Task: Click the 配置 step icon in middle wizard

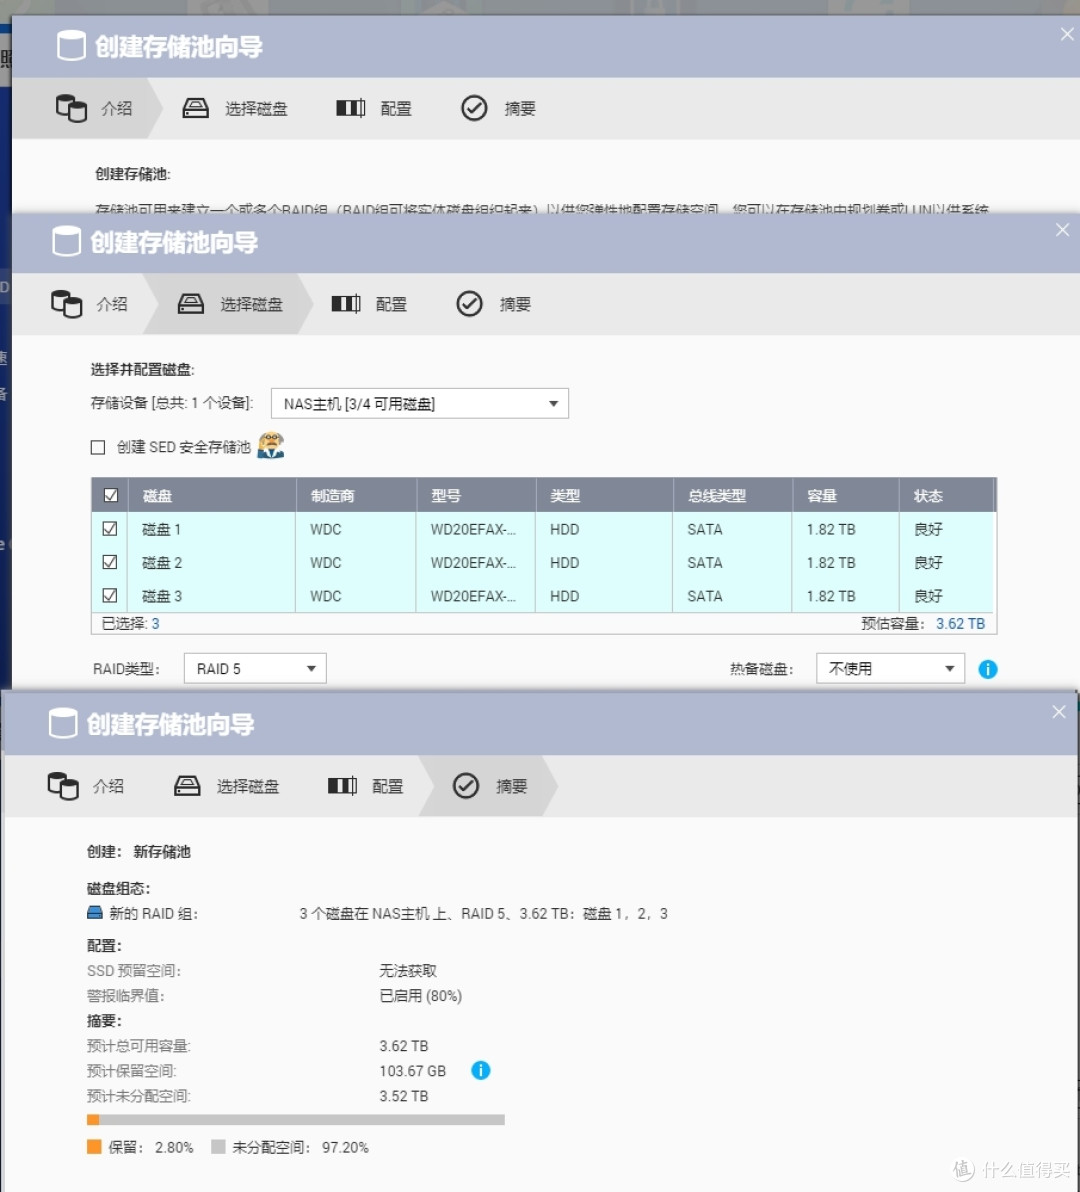Action: coord(346,304)
